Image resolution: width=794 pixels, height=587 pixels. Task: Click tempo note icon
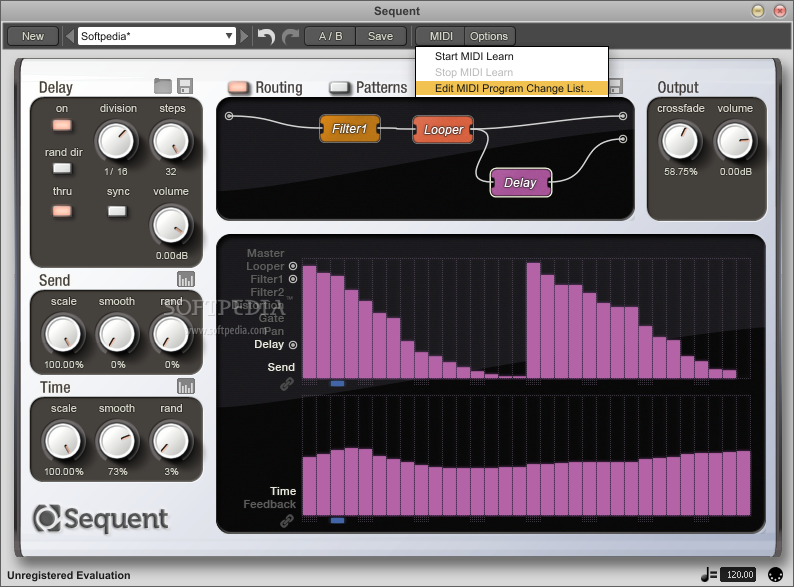coord(708,574)
